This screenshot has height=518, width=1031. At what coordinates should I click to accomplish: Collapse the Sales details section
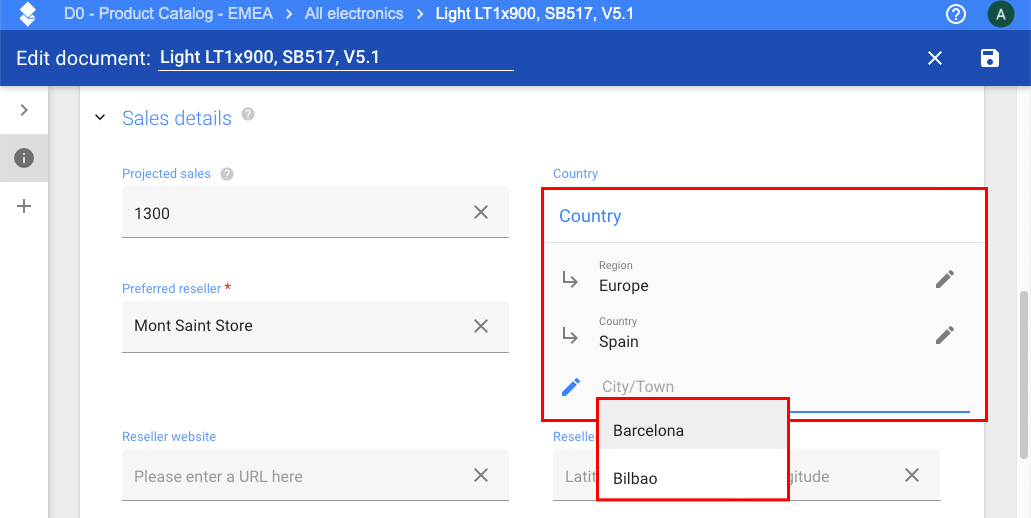(x=100, y=118)
